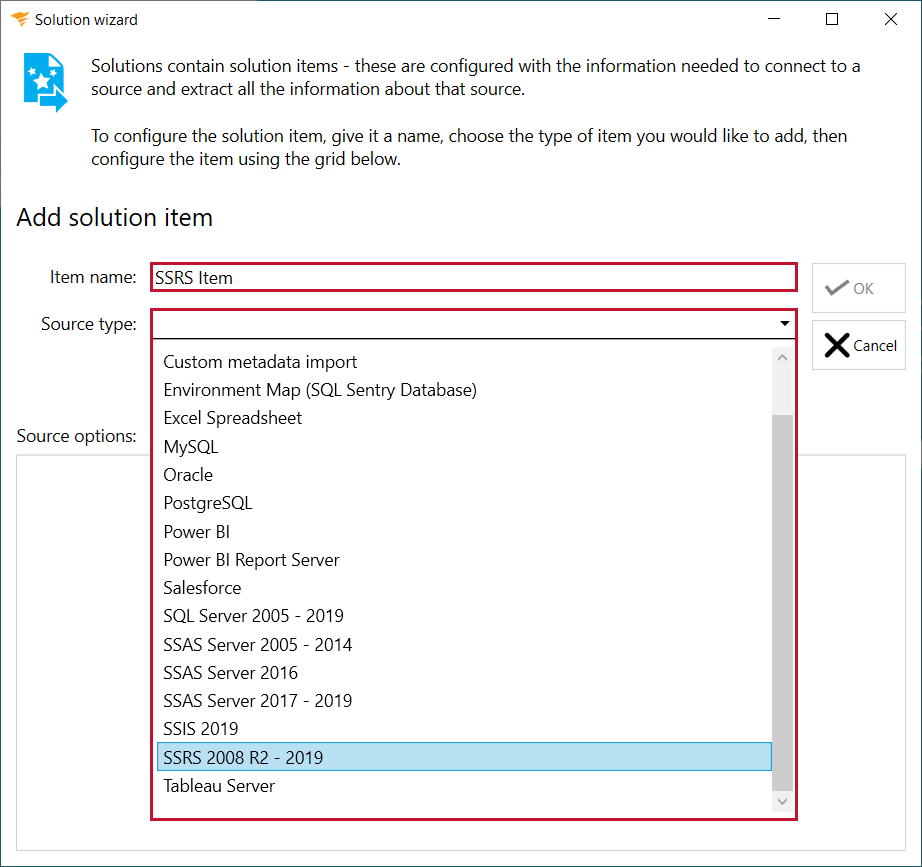This screenshot has height=867, width=922.
Task: Click the OK button
Action: pyautogui.click(x=858, y=288)
